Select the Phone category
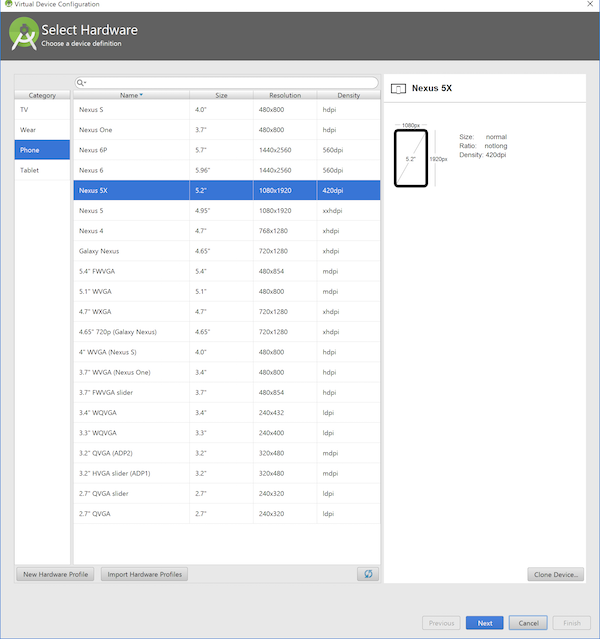This screenshot has height=639, width=600. coord(42,150)
